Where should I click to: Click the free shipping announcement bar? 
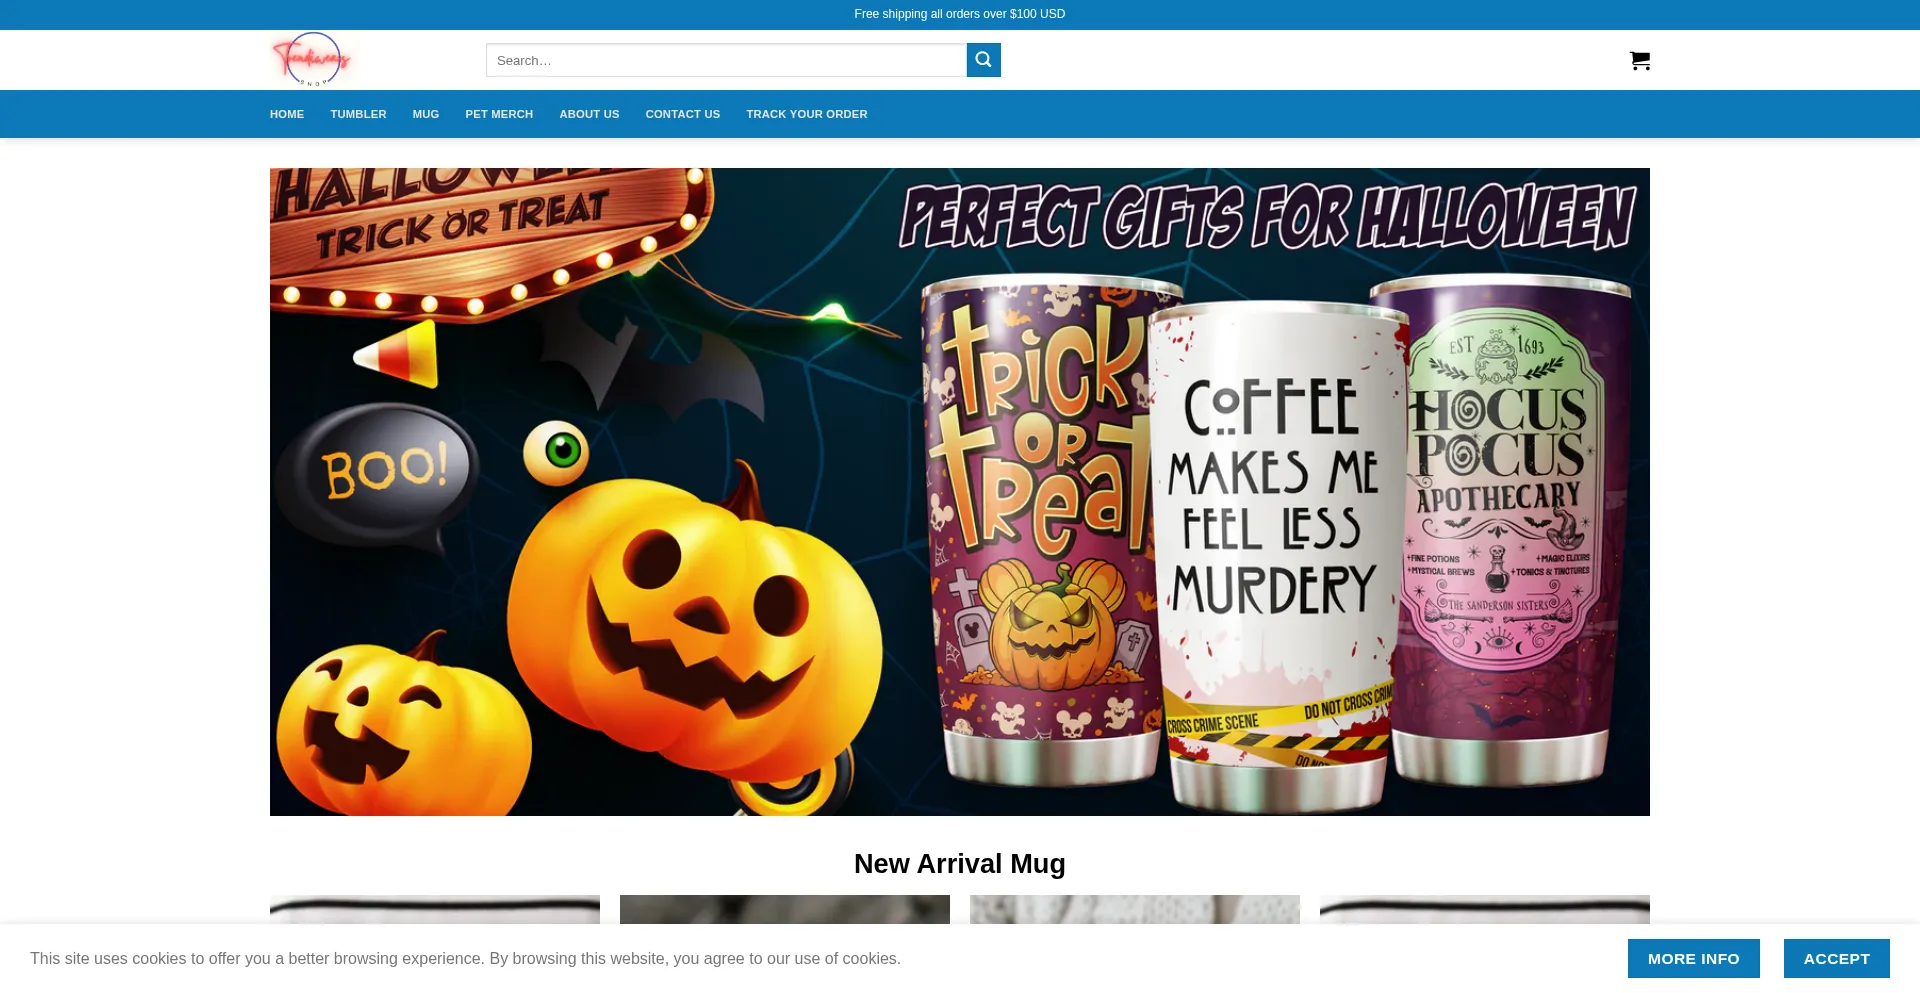pyautogui.click(x=959, y=14)
